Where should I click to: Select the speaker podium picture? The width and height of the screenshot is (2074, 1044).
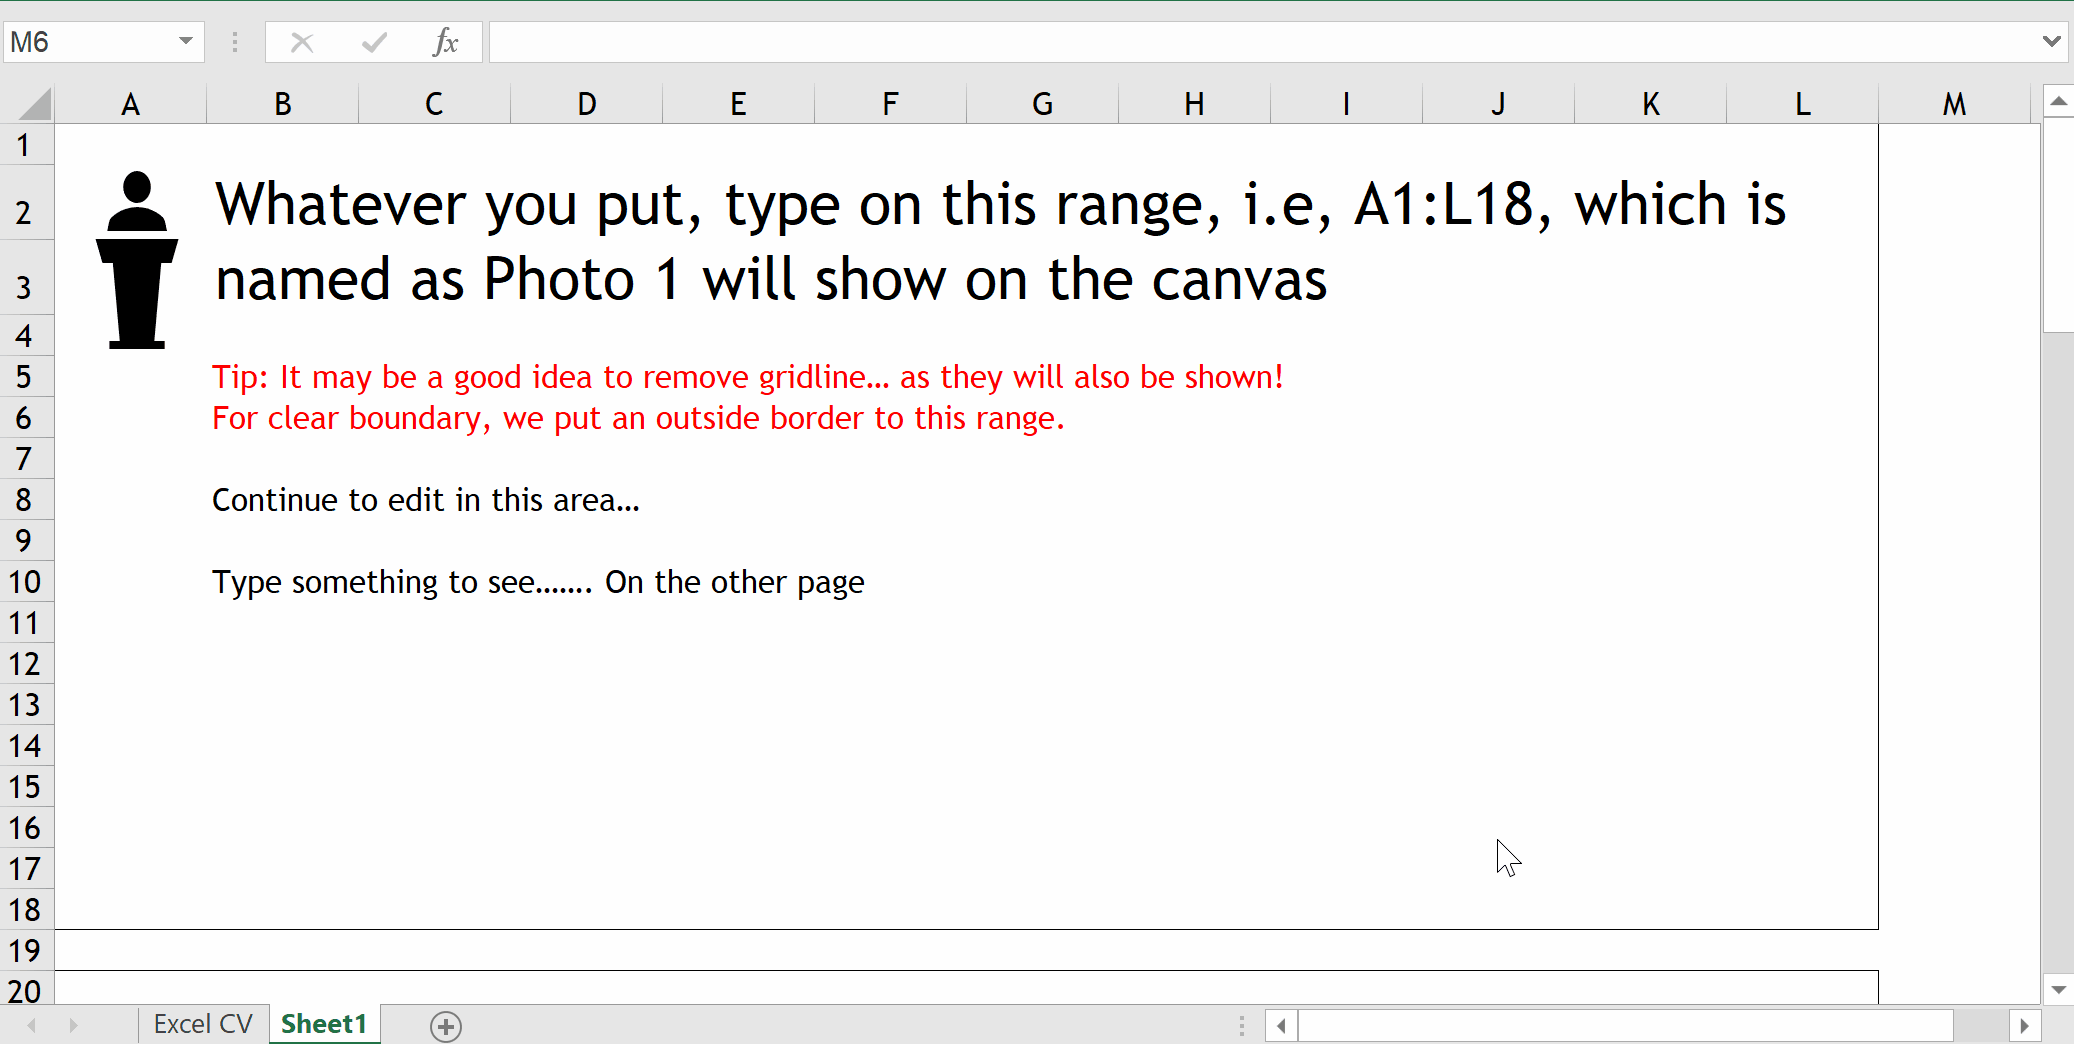[137, 261]
